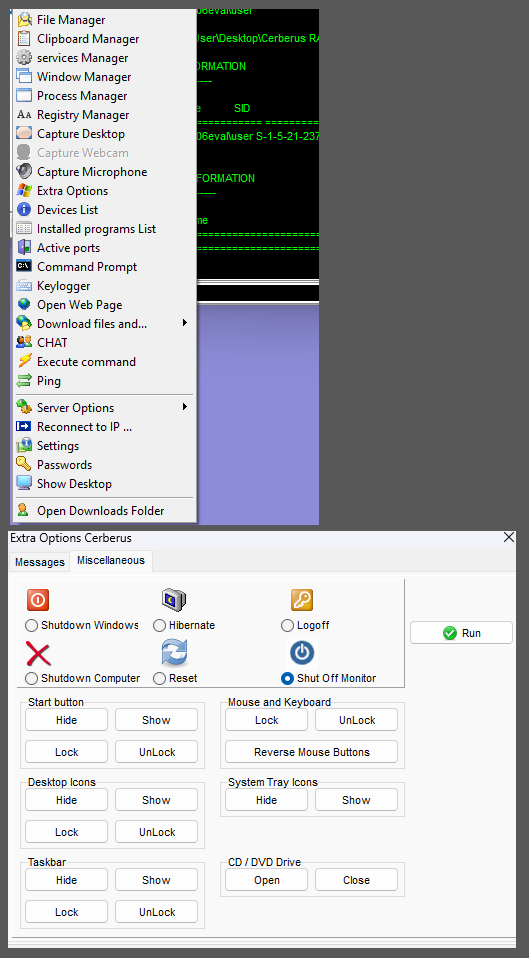Screen dimensions: 529x958
Task: Click the Clipboard Manager icon
Action: (24, 39)
